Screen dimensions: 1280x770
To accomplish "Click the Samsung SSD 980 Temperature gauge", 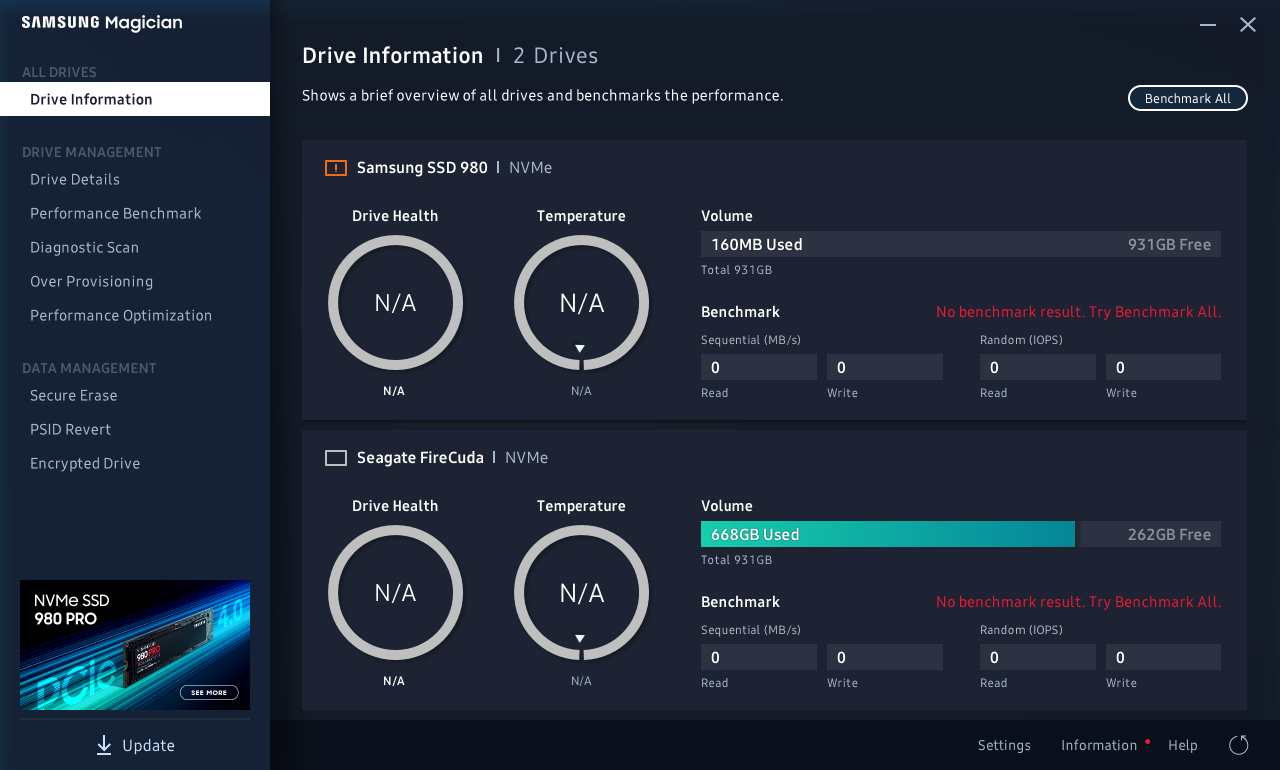I will pyautogui.click(x=581, y=303).
